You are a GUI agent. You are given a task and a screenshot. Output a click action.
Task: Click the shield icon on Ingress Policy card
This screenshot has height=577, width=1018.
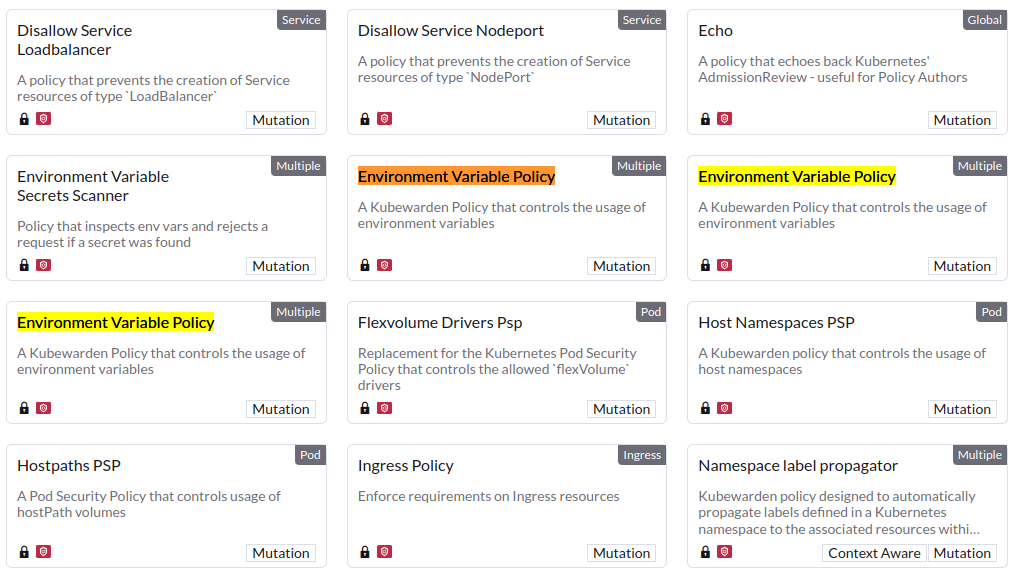[384, 551]
